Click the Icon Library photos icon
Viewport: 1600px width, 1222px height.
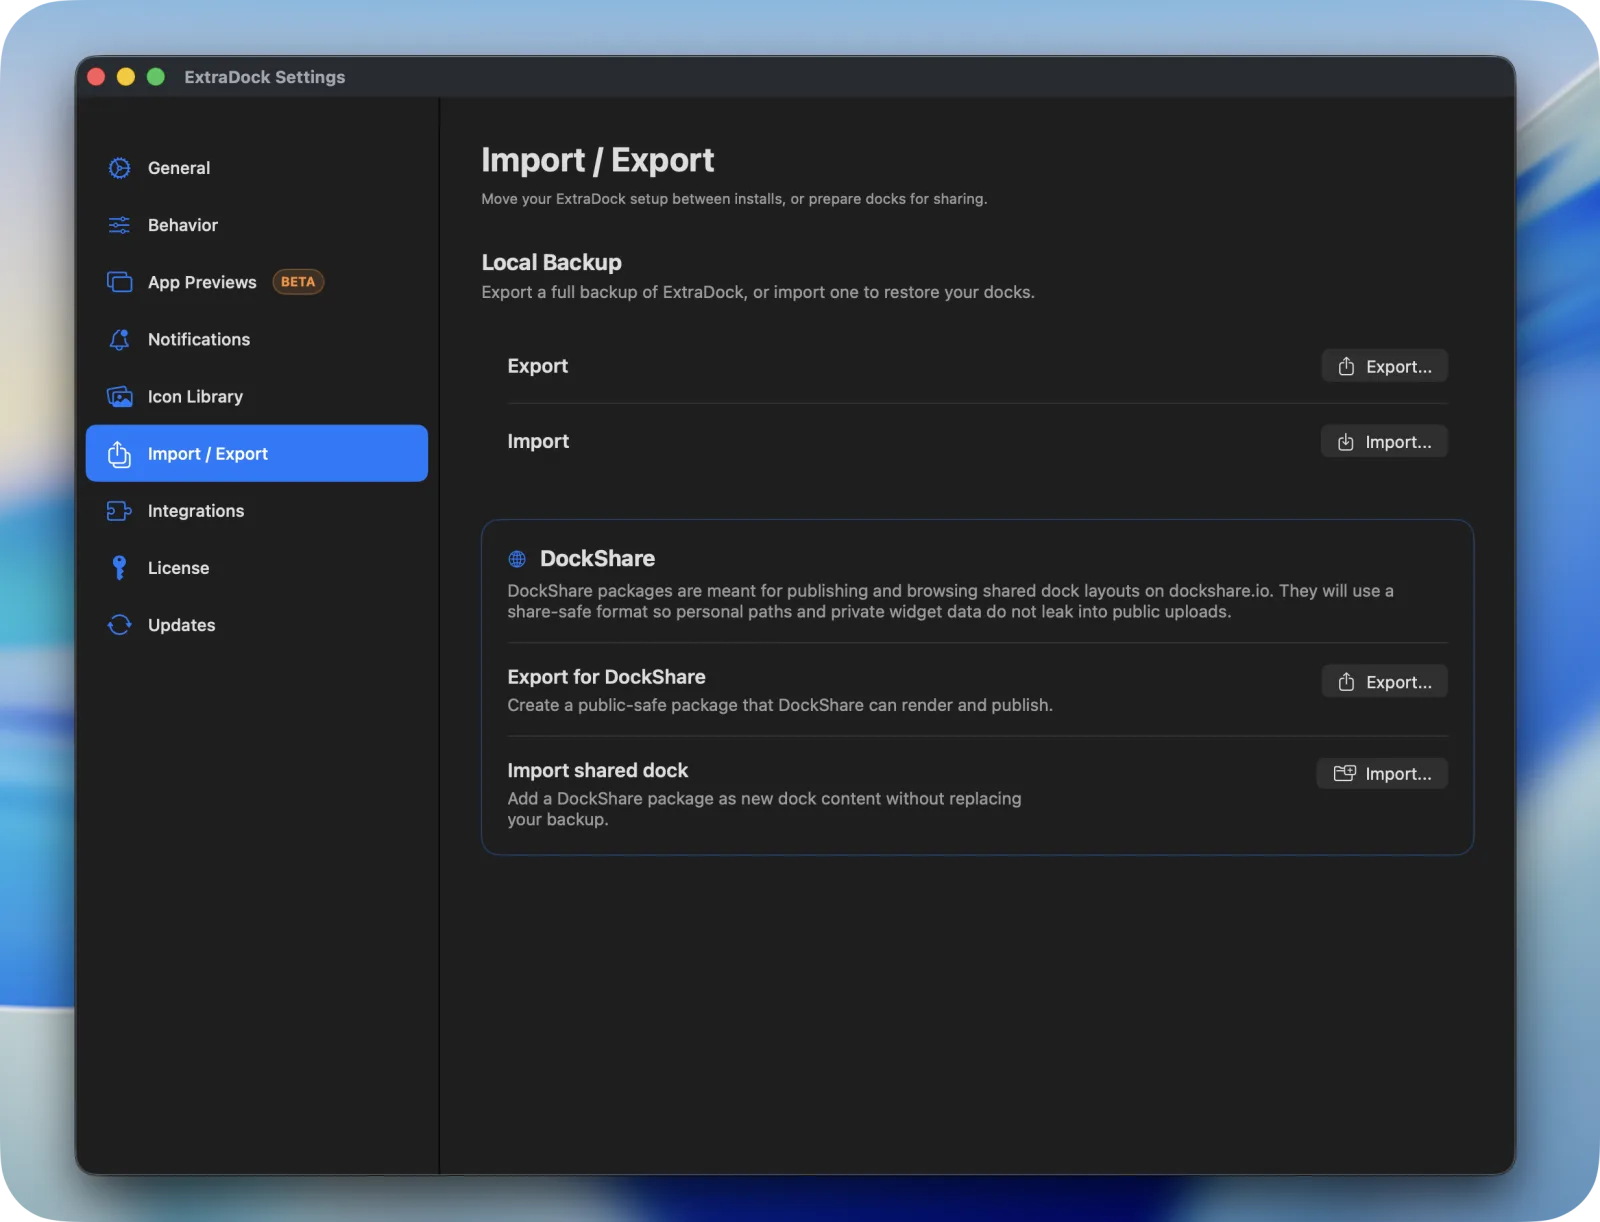(x=119, y=396)
